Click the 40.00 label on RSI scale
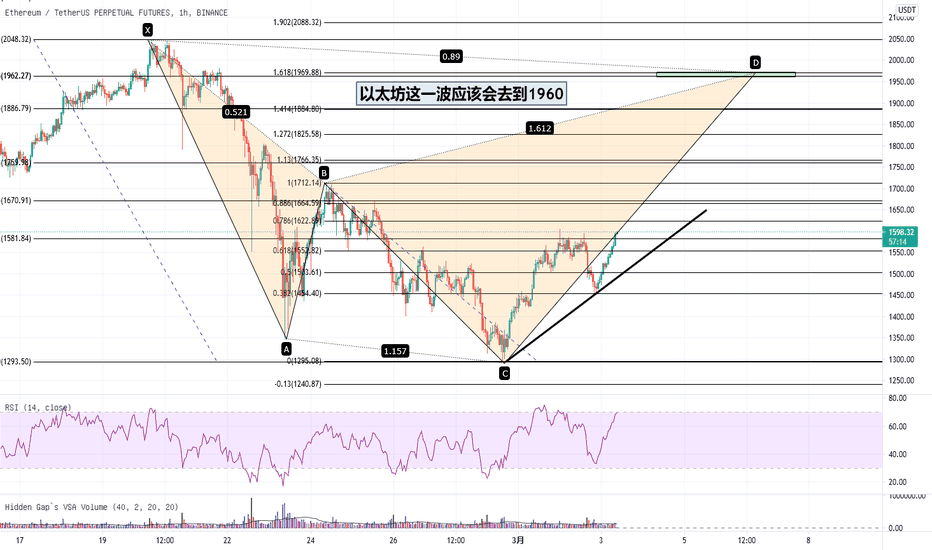Viewport: 932px width, 550px height. (x=898, y=454)
